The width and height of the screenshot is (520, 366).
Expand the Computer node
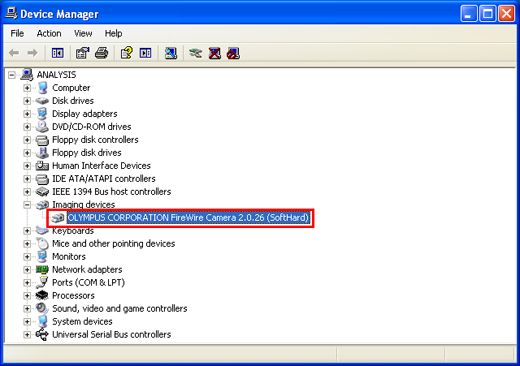27,88
